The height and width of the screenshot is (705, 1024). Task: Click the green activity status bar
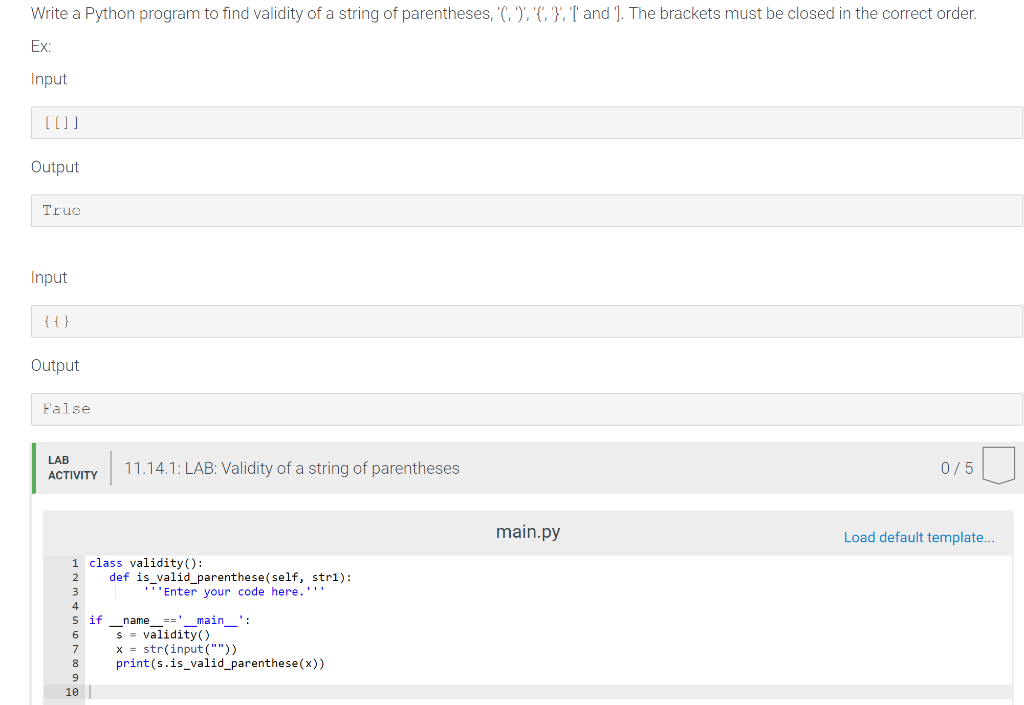pyautogui.click(x=33, y=467)
